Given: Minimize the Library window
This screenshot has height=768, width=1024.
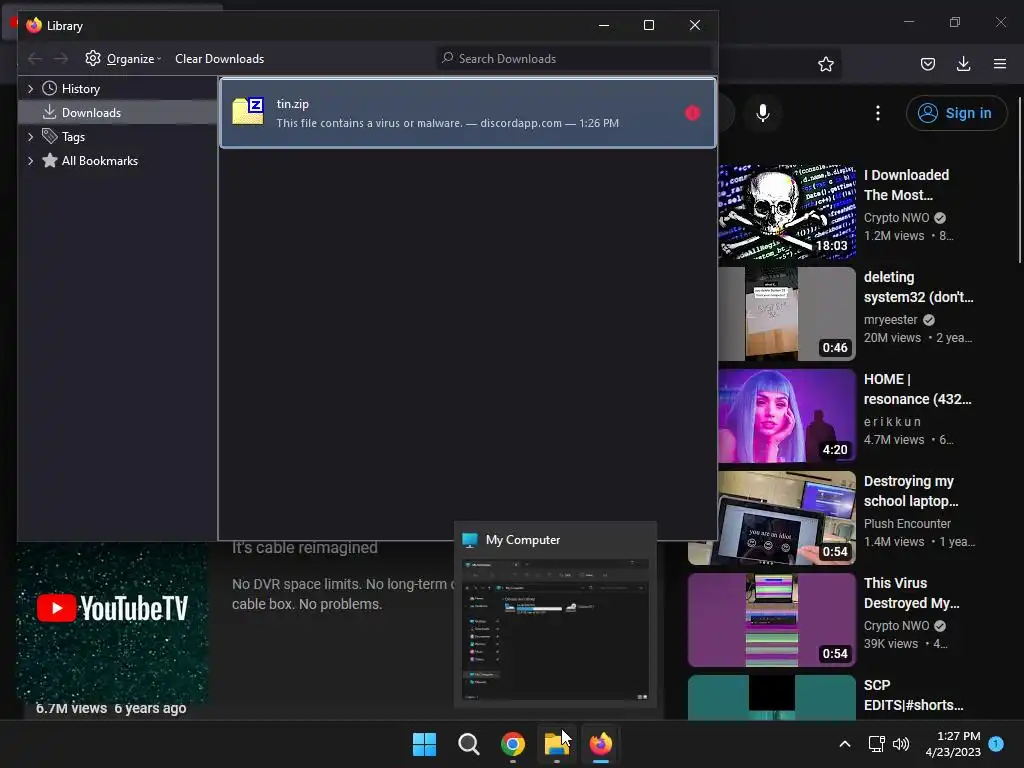Looking at the screenshot, I should coord(604,25).
